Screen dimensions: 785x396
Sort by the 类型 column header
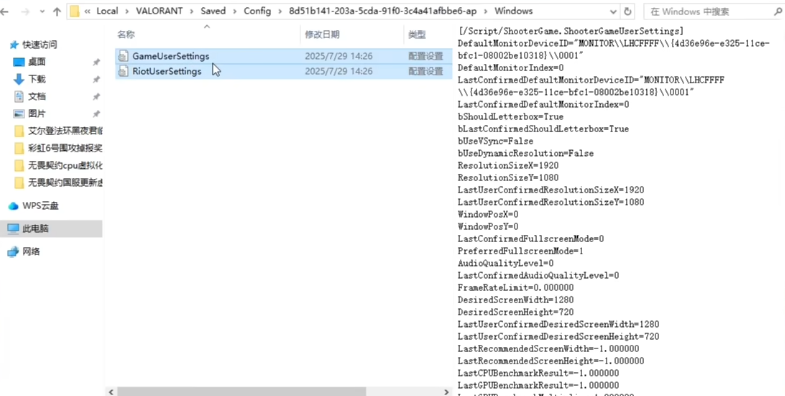point(417,35)
